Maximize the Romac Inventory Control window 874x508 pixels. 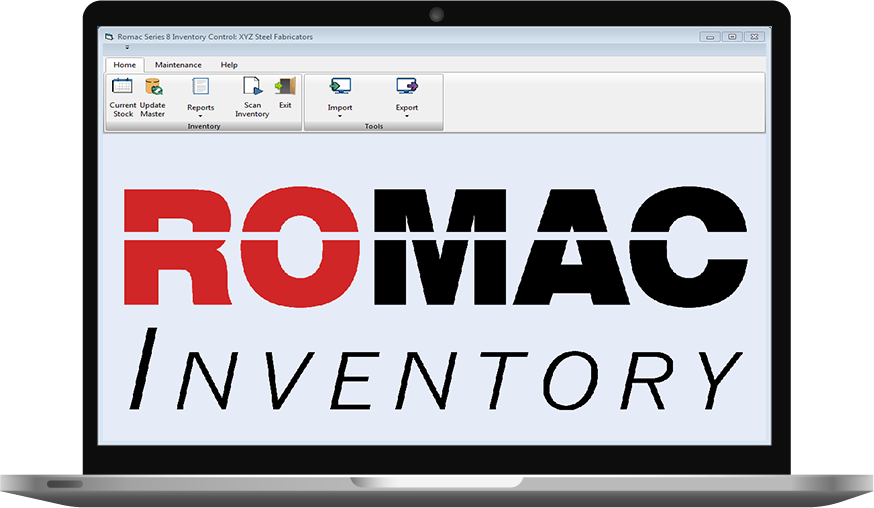click(732, 37)
